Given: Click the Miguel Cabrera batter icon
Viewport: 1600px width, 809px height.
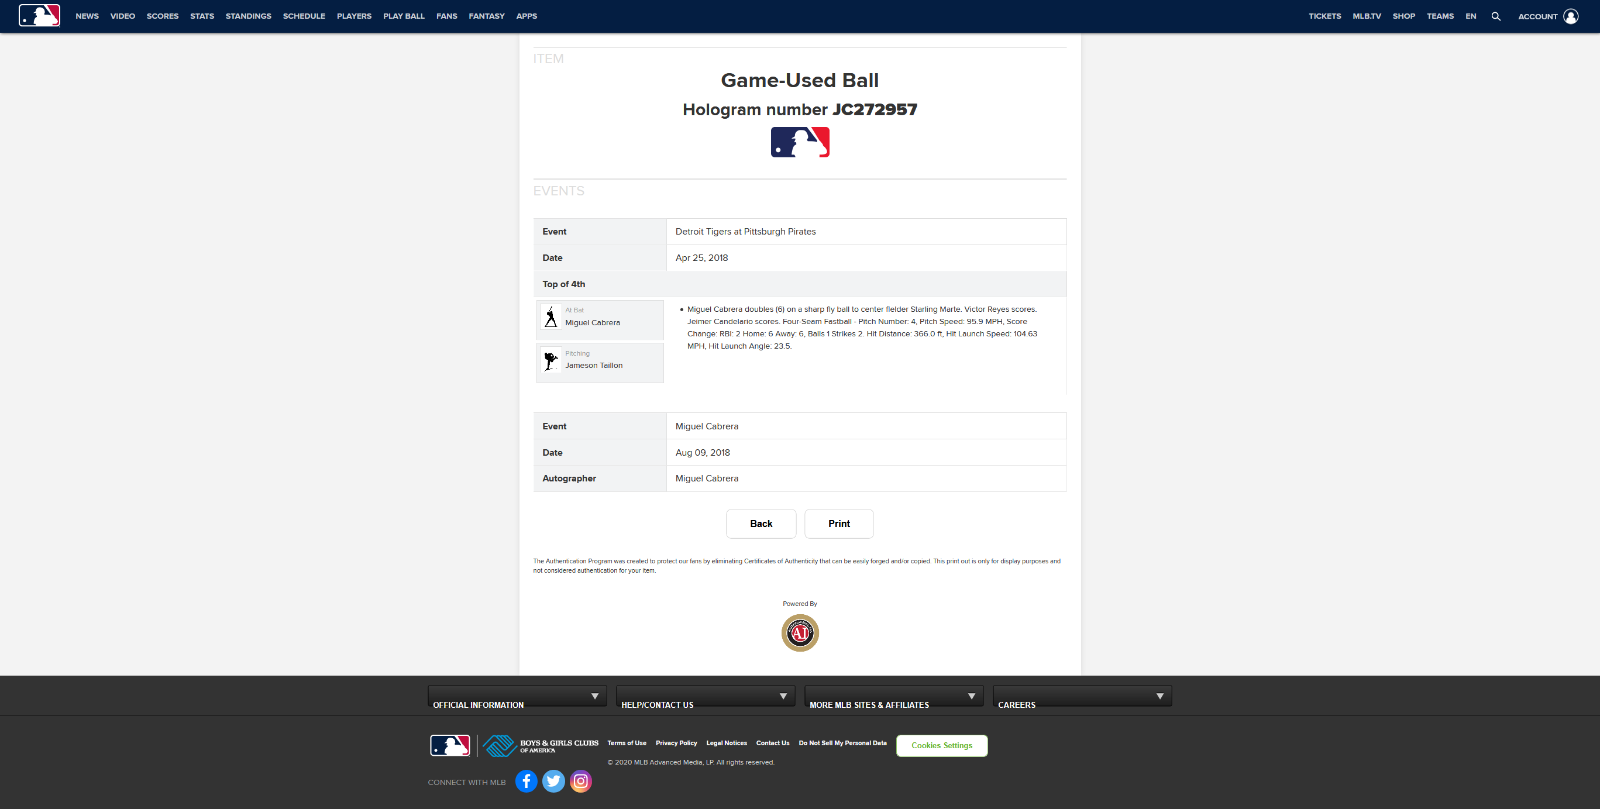Looking at the screenshot, I should click(551, 318).
